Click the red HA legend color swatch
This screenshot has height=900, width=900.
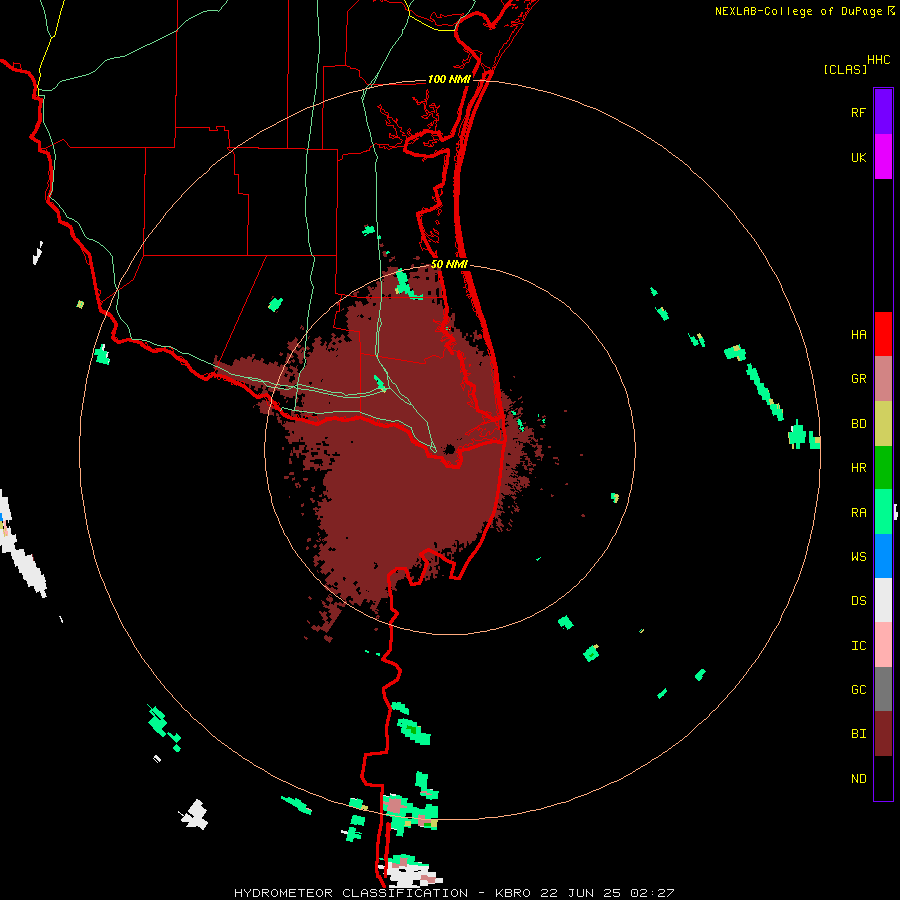coord(883,334)
